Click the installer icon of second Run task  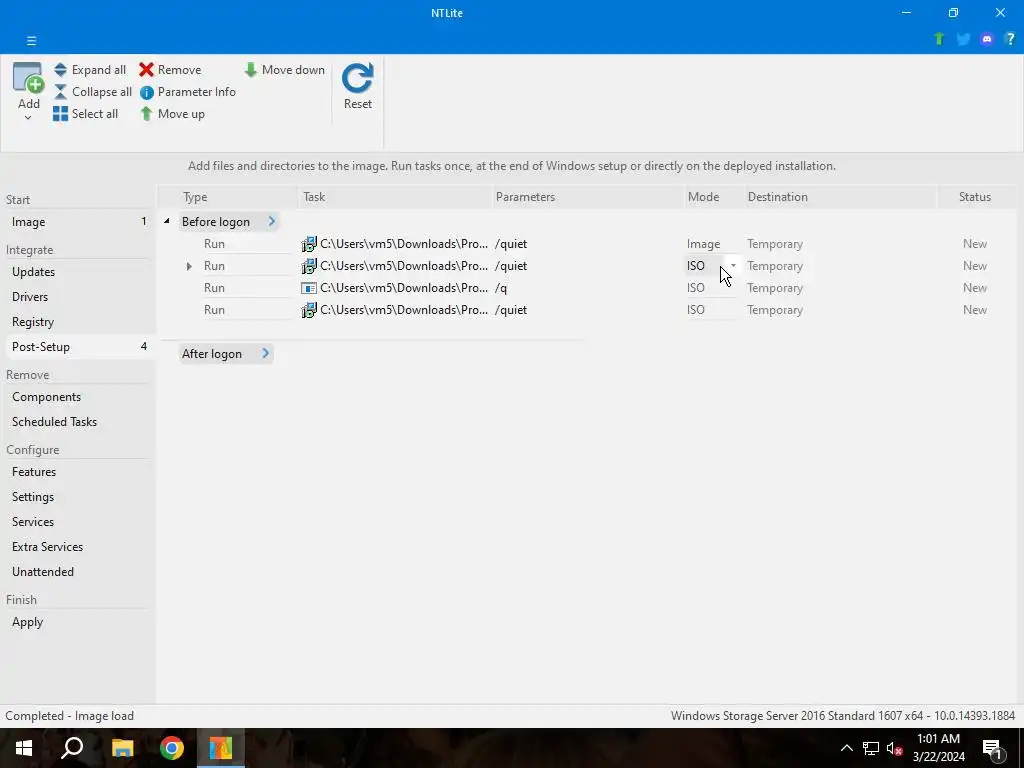click(309, 266)
